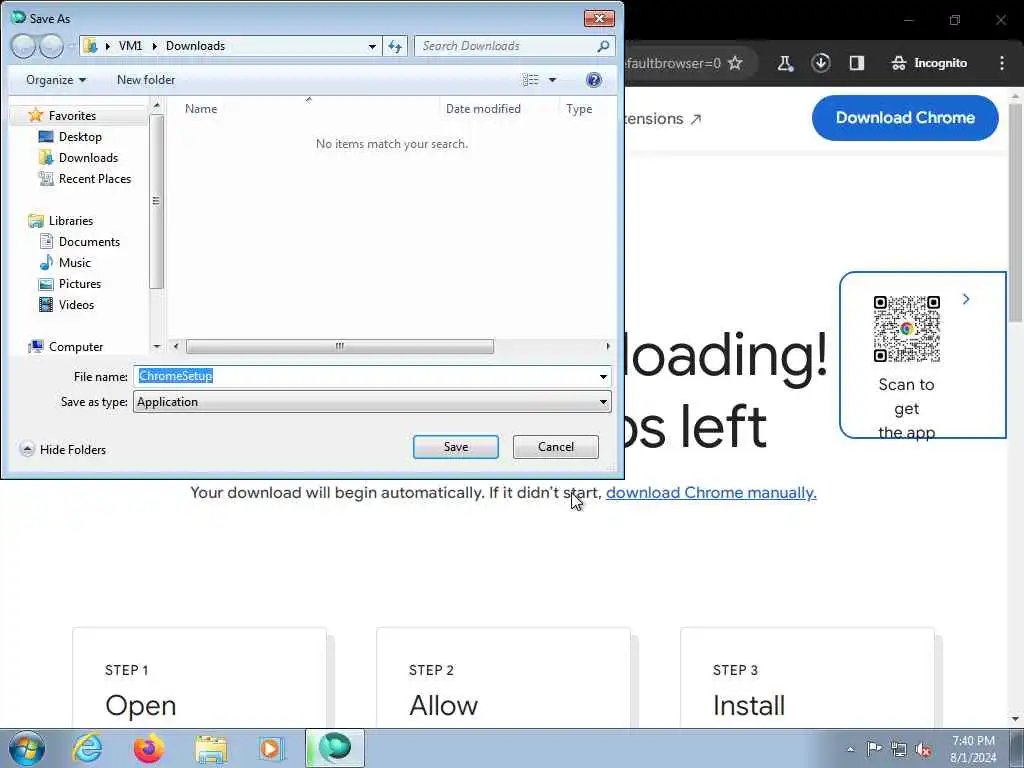Select Downloads in the navigation pane
This screenshot has height=768, width=1024.
[x=88, y=157]
